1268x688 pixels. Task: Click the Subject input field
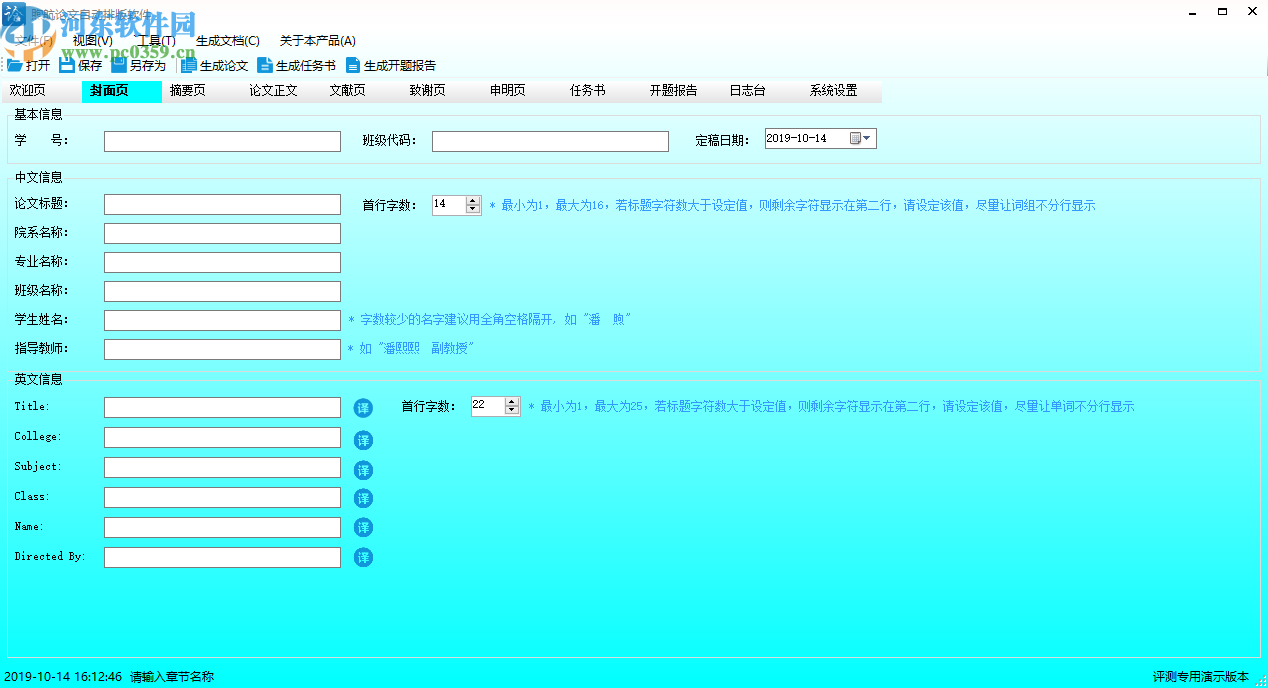(x=222, y=467)
